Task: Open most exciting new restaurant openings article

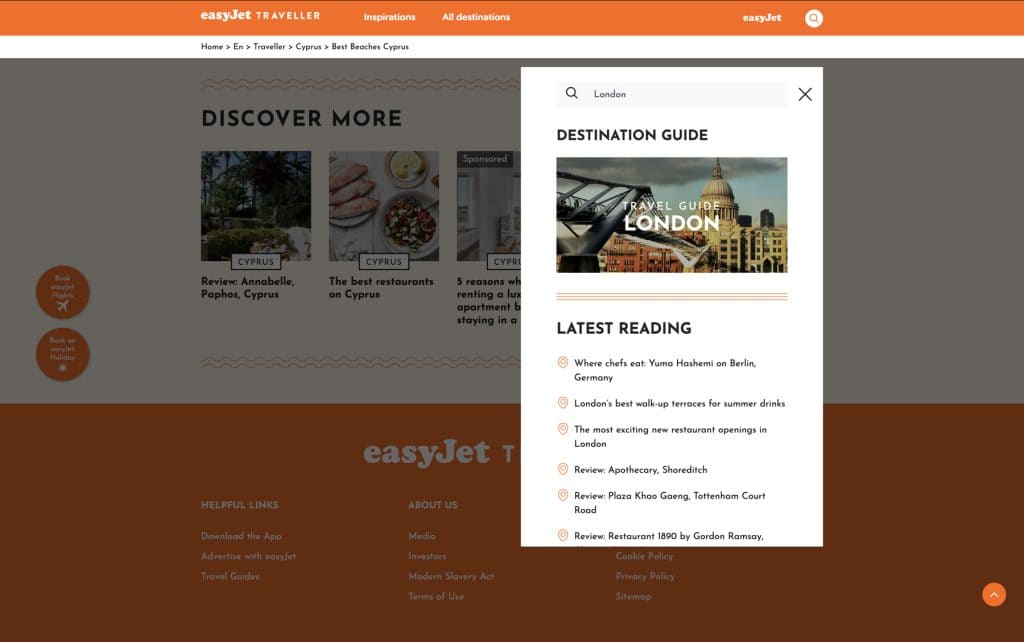Action: [x=670, y=436]
